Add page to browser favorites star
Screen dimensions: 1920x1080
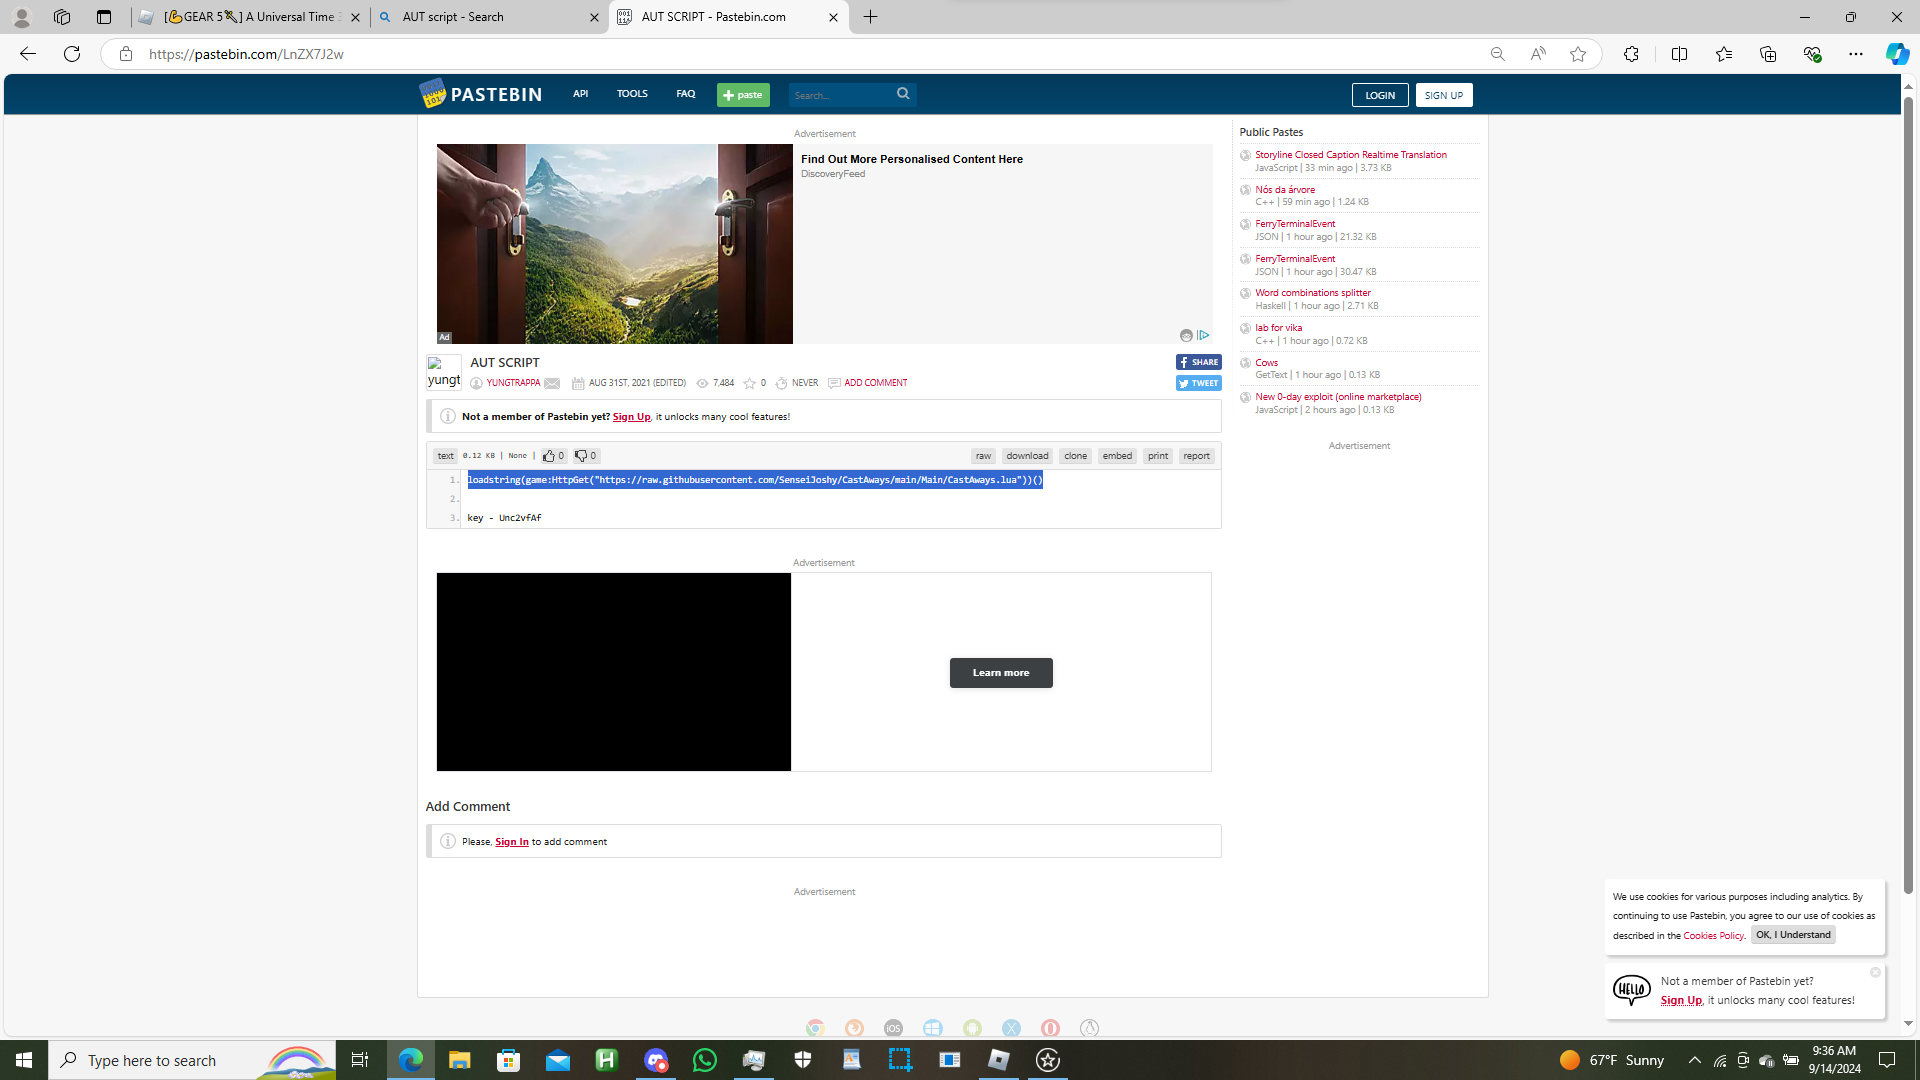coord(1577,54)
